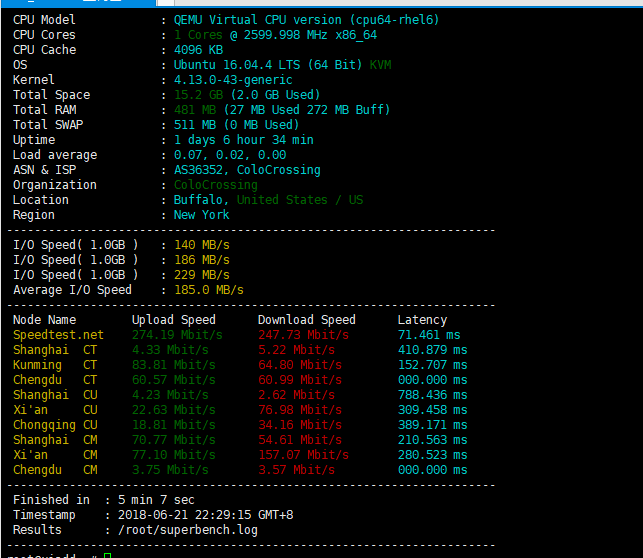
Task: Click Chengdu CM download 3.57 Mbit/s
Action: point(296,470)
